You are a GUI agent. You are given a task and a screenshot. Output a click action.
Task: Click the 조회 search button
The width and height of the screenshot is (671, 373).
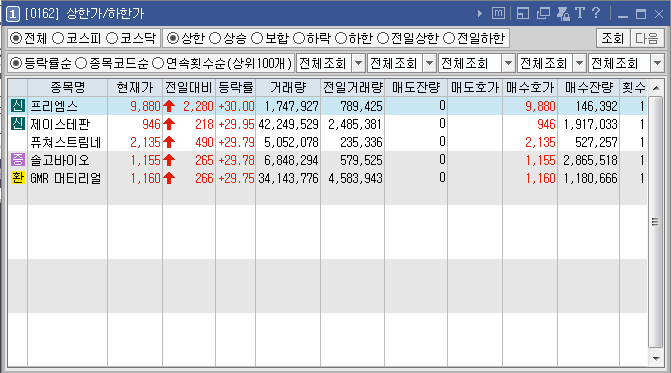pyautogui.click(x=613, y=38)
